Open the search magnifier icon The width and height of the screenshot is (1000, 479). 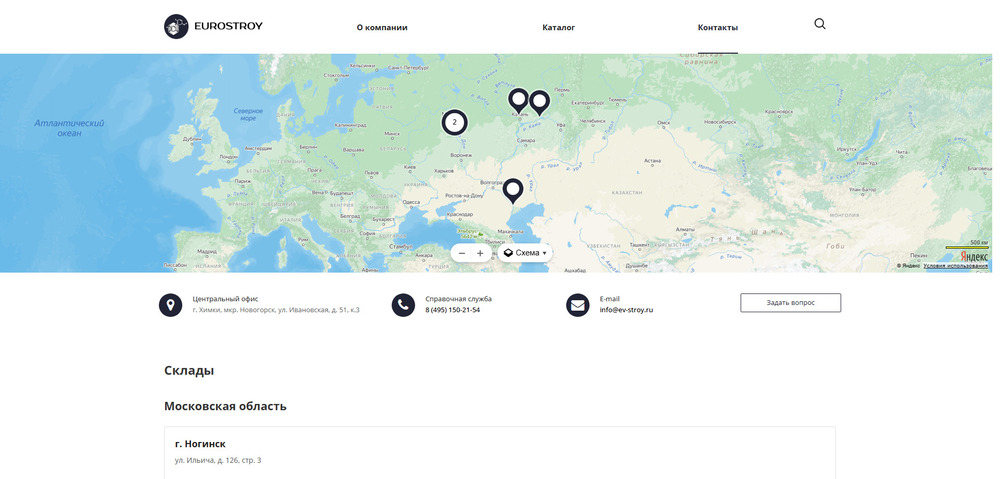(x=820, y=24)
